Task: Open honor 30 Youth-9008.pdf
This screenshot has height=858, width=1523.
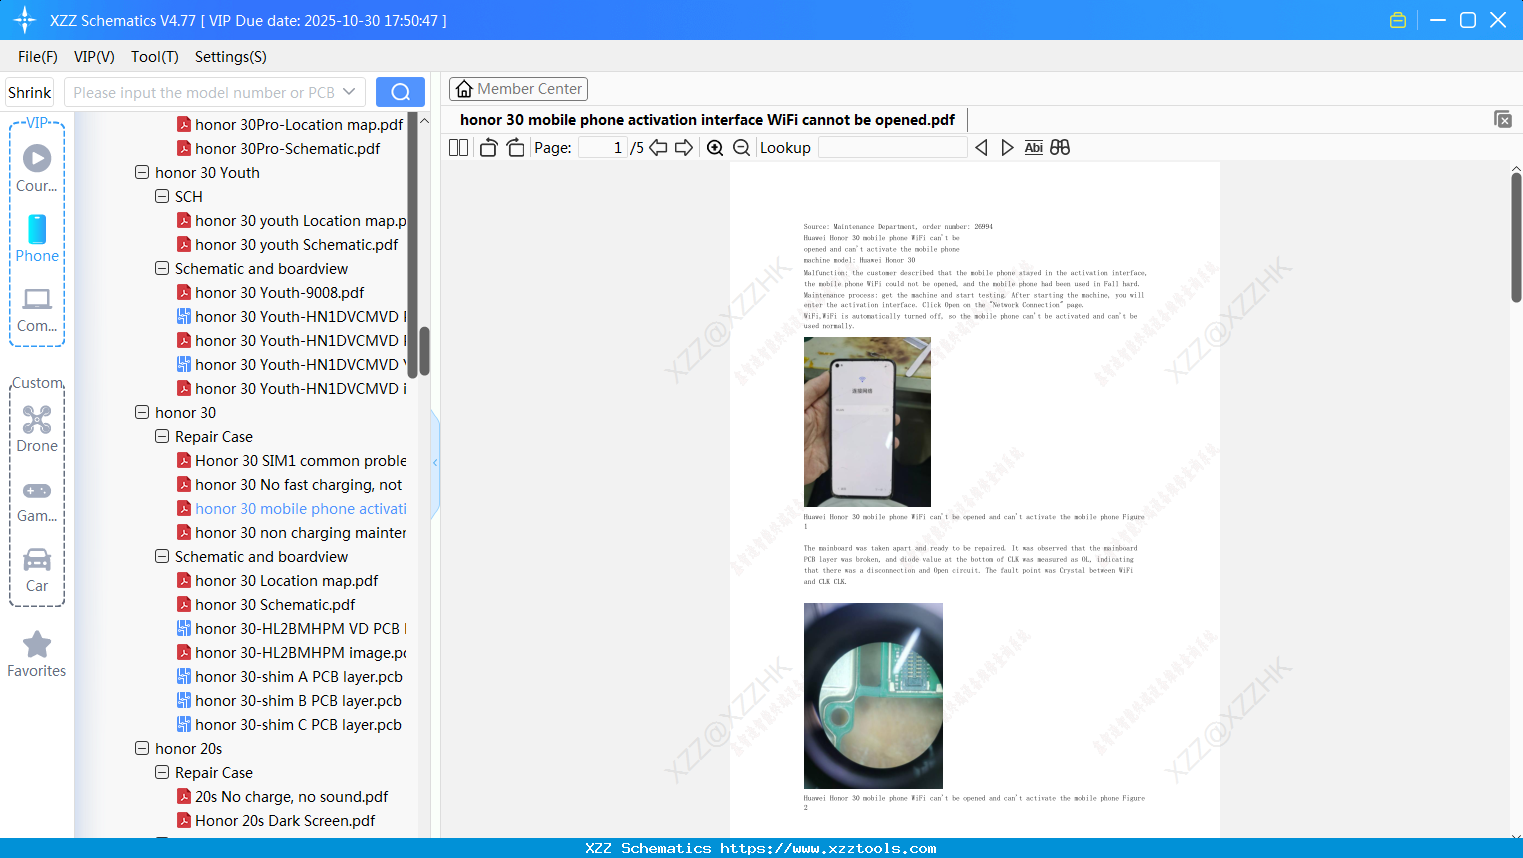Action: (x=270, y=292)
